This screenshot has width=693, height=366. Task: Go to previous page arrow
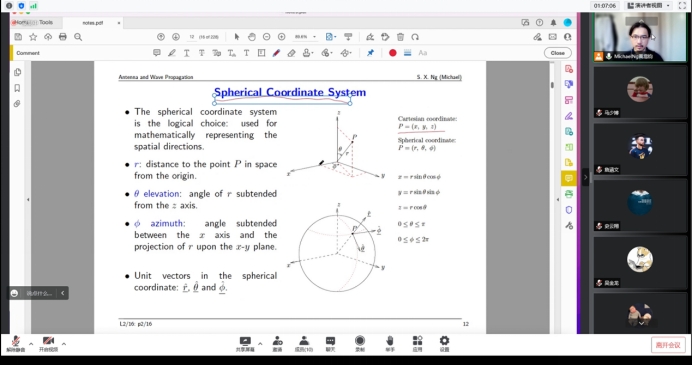coord(161,37)
